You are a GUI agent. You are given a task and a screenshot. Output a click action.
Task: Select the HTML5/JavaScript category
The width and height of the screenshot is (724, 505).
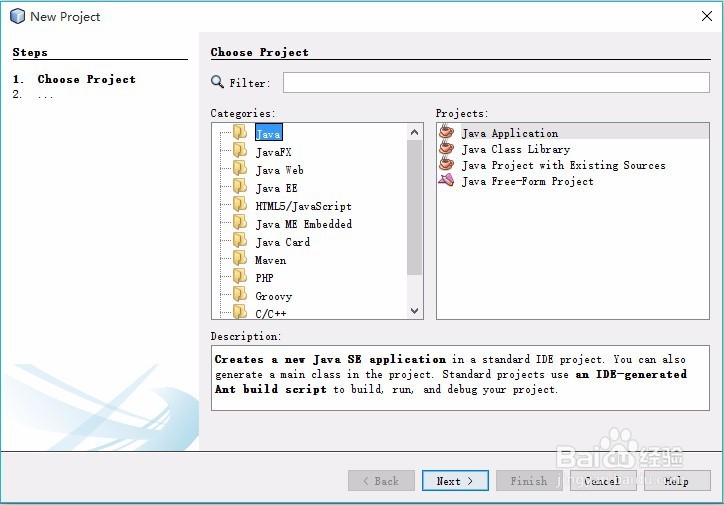pyautogui.click(x=303, y=206)
